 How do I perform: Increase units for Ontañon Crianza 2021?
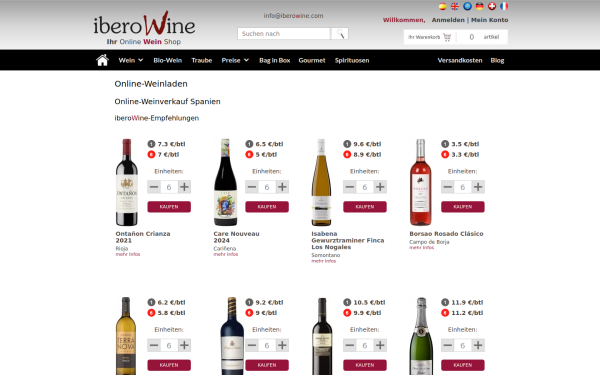(184, 187)
